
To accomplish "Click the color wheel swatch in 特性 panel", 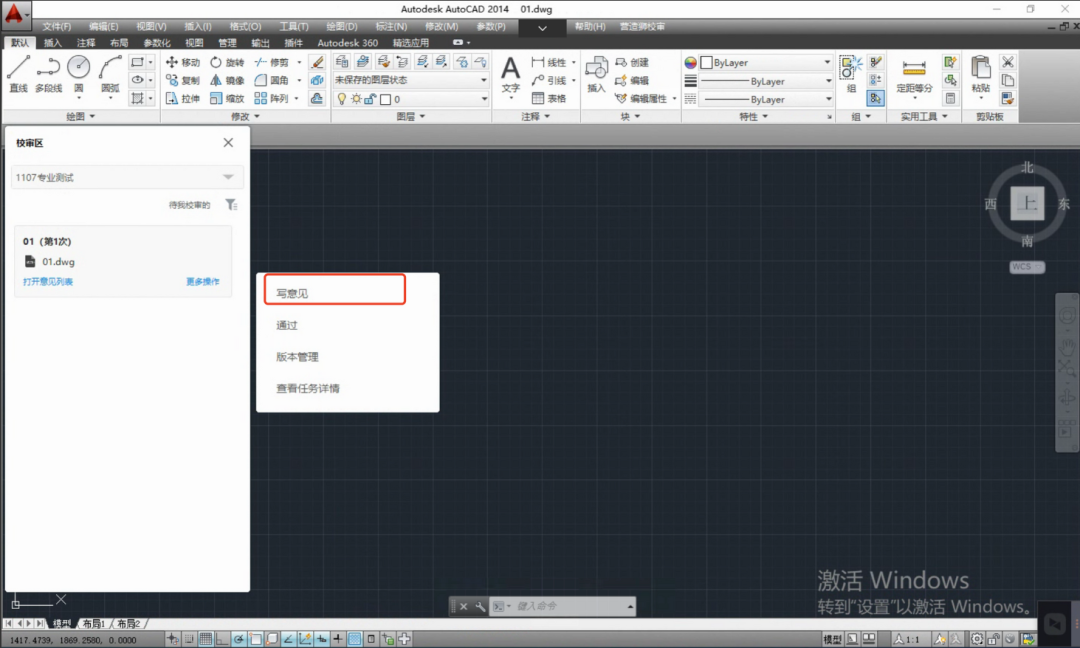I will [x=690, y=62].
